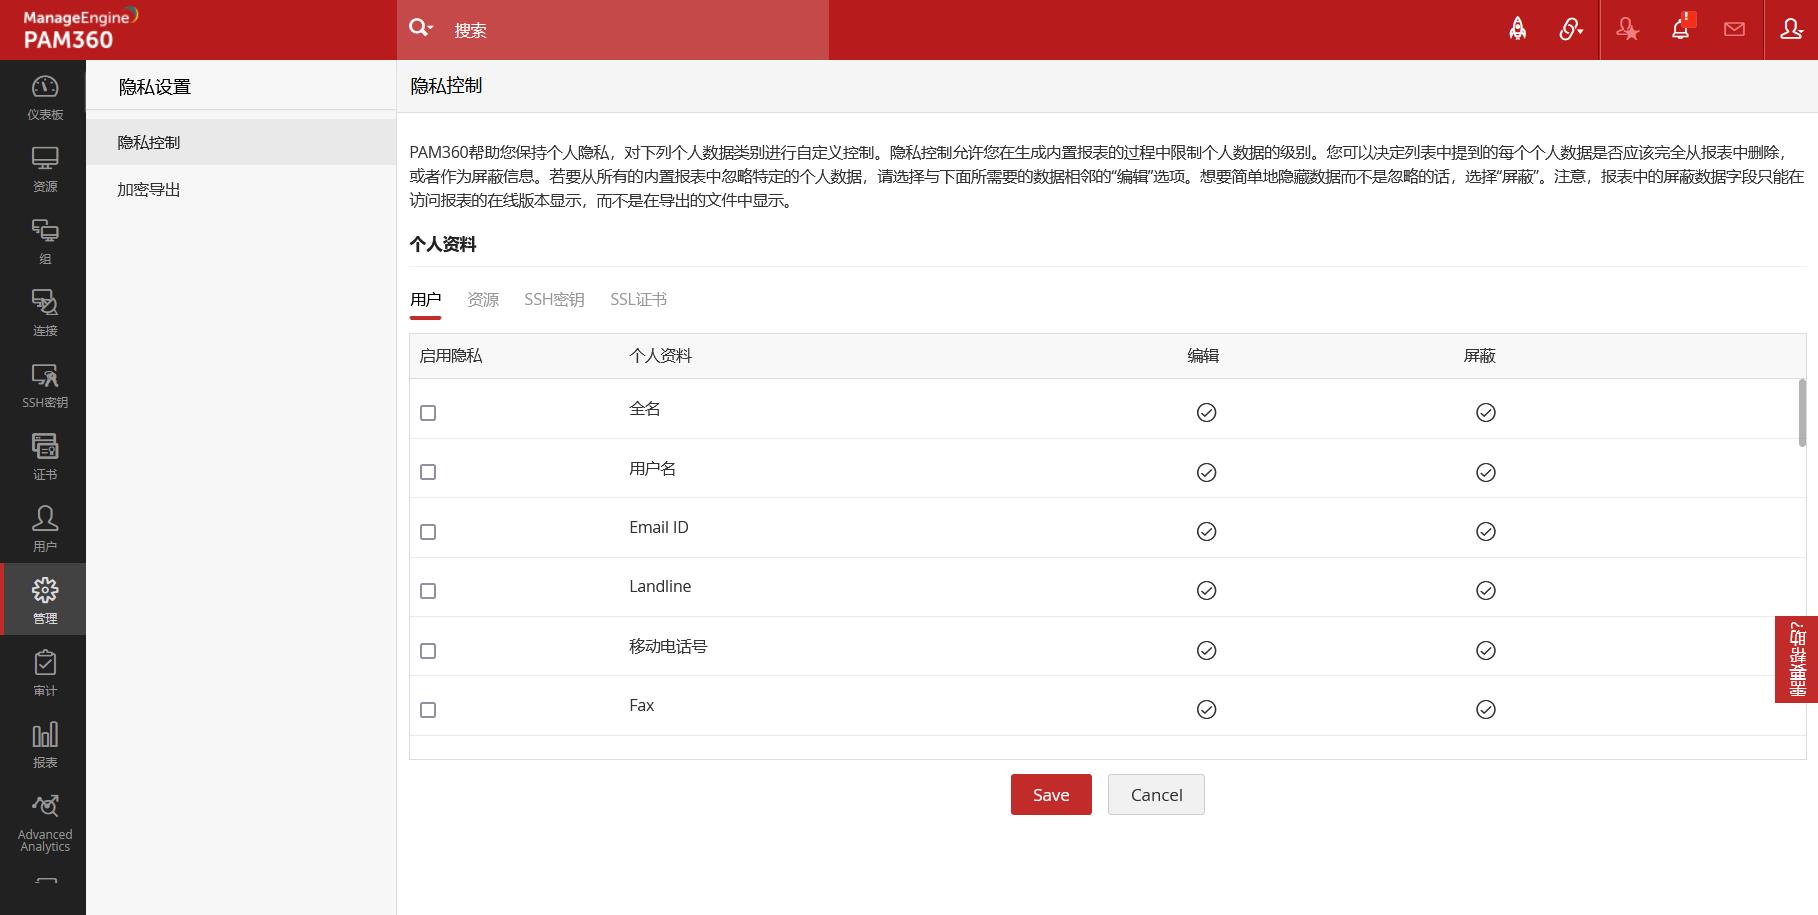Screen dimensions: 1818x915
Task: Open the search dropdown magnifier icon
Action: [420, 29]
